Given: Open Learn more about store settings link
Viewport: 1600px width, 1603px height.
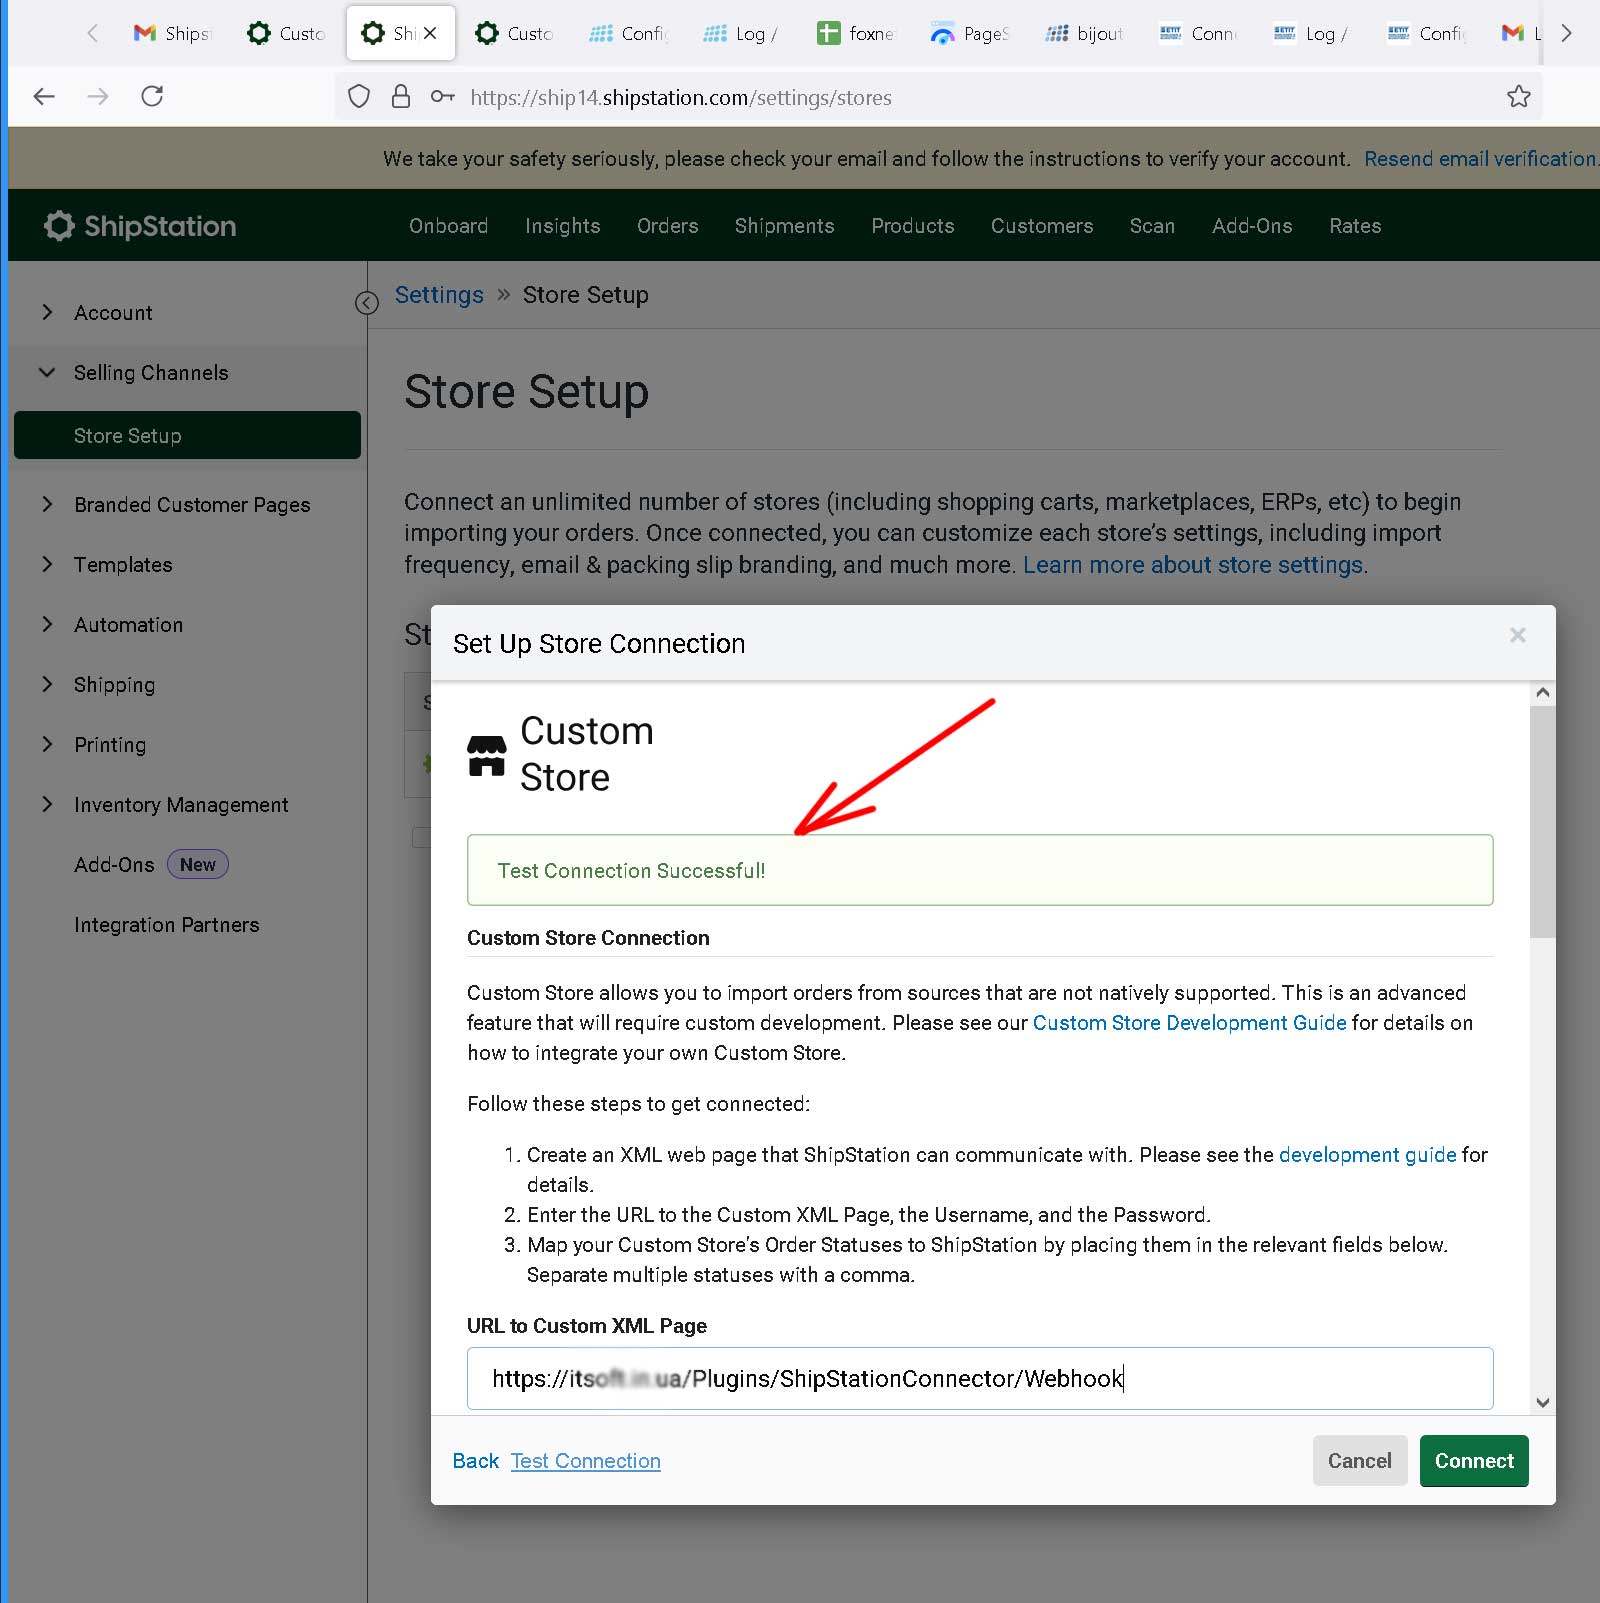Looking at the screenshot, I should tap(1193, 565).
